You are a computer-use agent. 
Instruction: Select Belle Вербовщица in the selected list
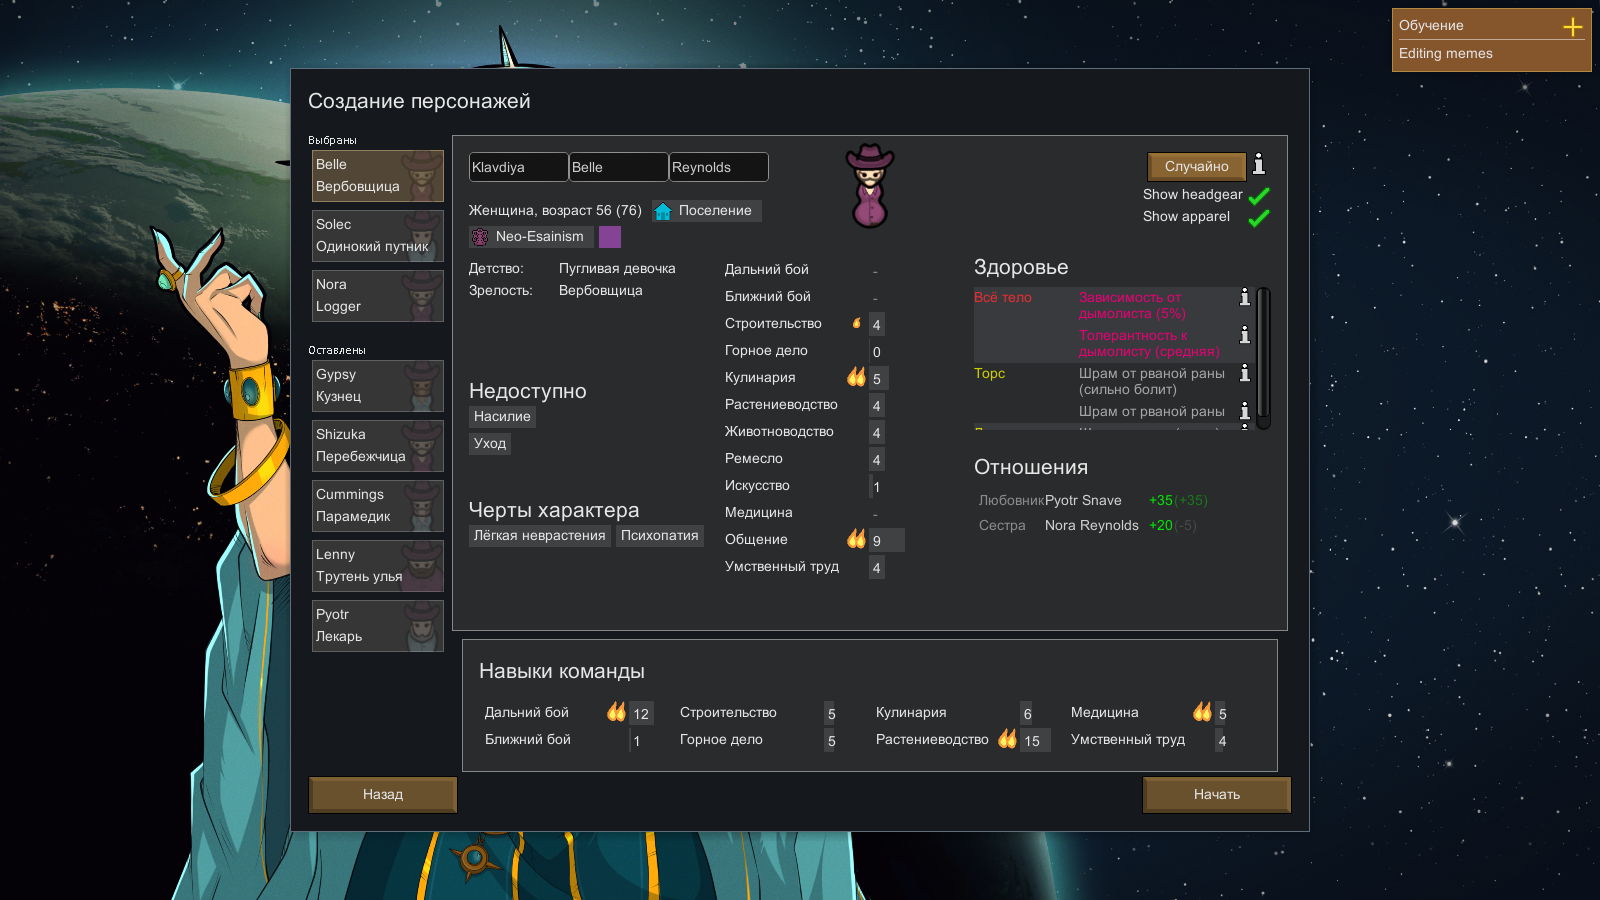[x=378, y=176]
